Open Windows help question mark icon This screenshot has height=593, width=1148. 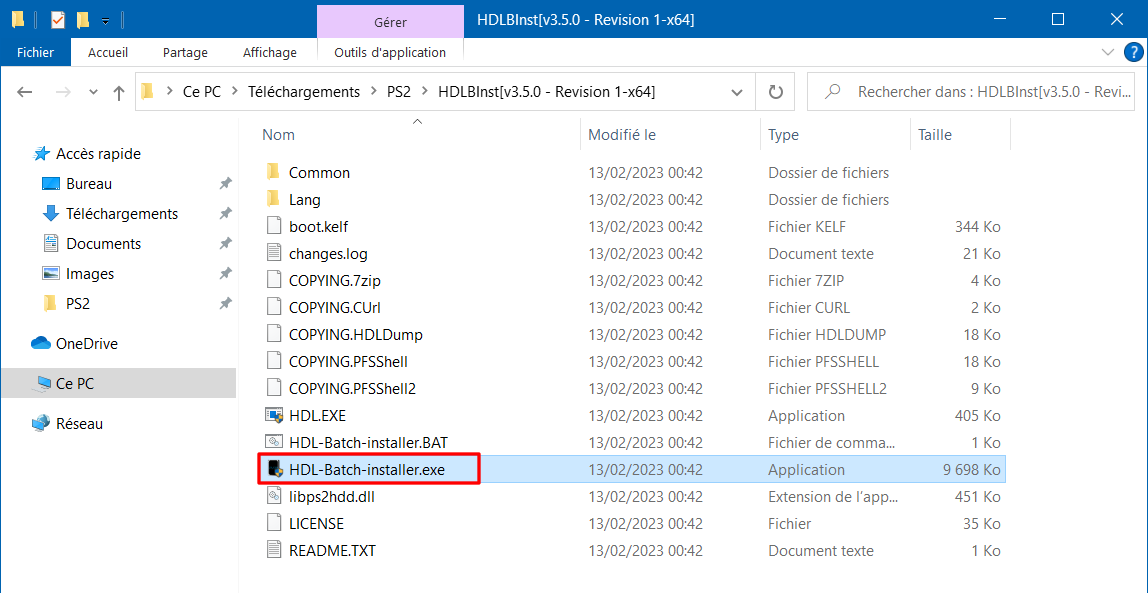click(x=1132, y=53)
